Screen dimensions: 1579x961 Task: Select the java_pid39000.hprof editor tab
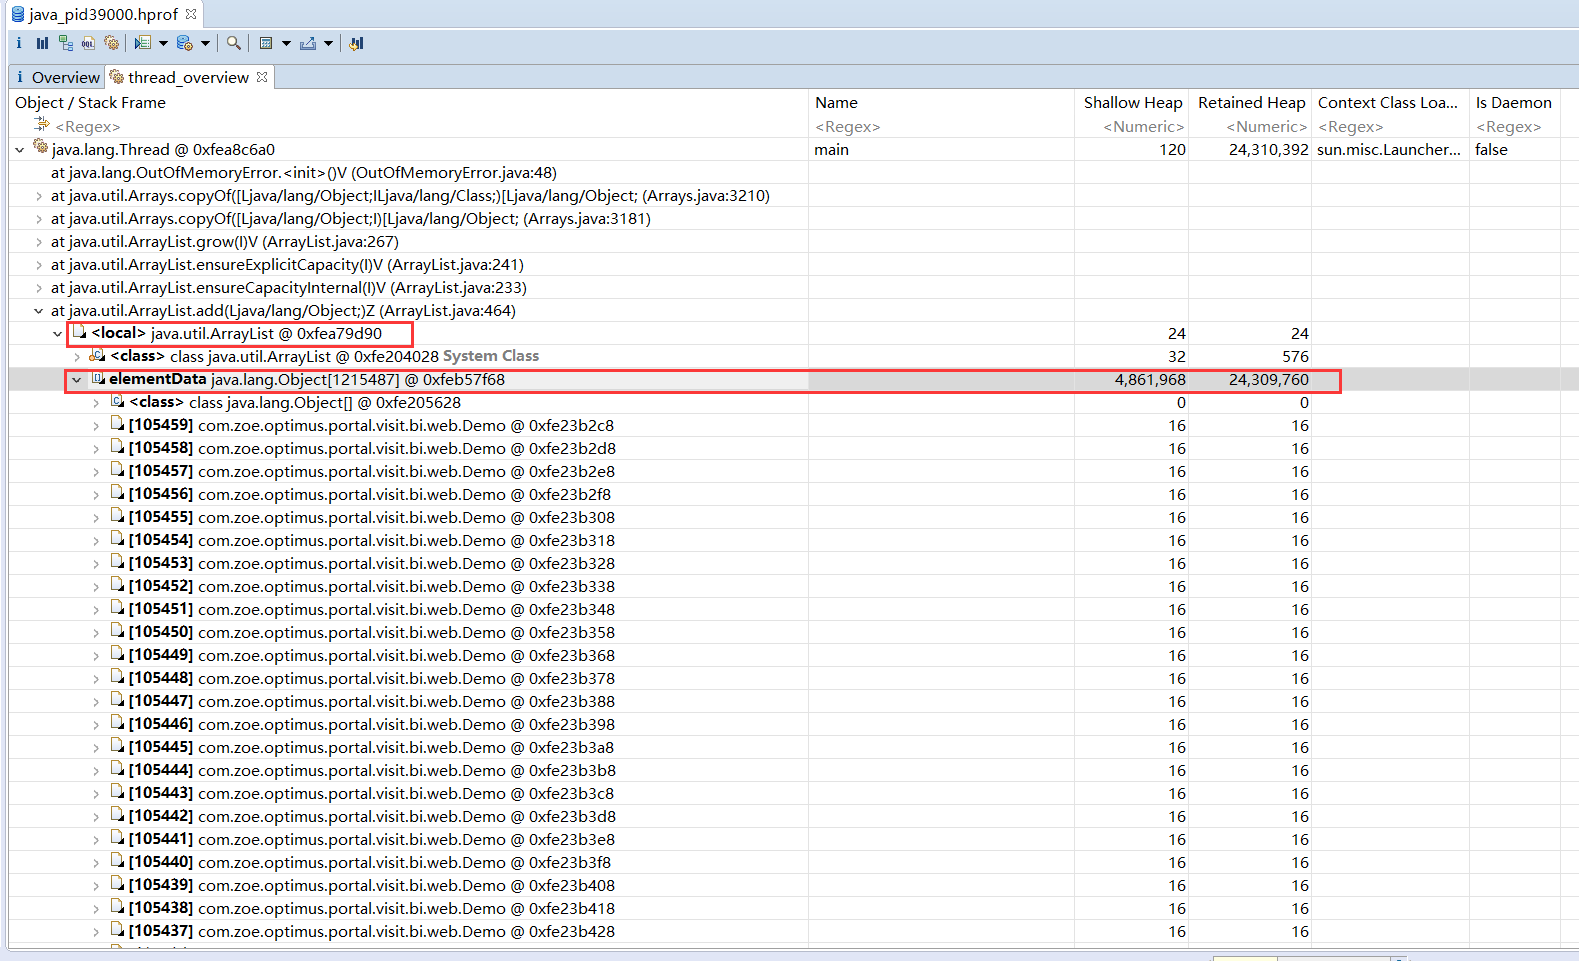pyautogui.click(x=103, y=14)
